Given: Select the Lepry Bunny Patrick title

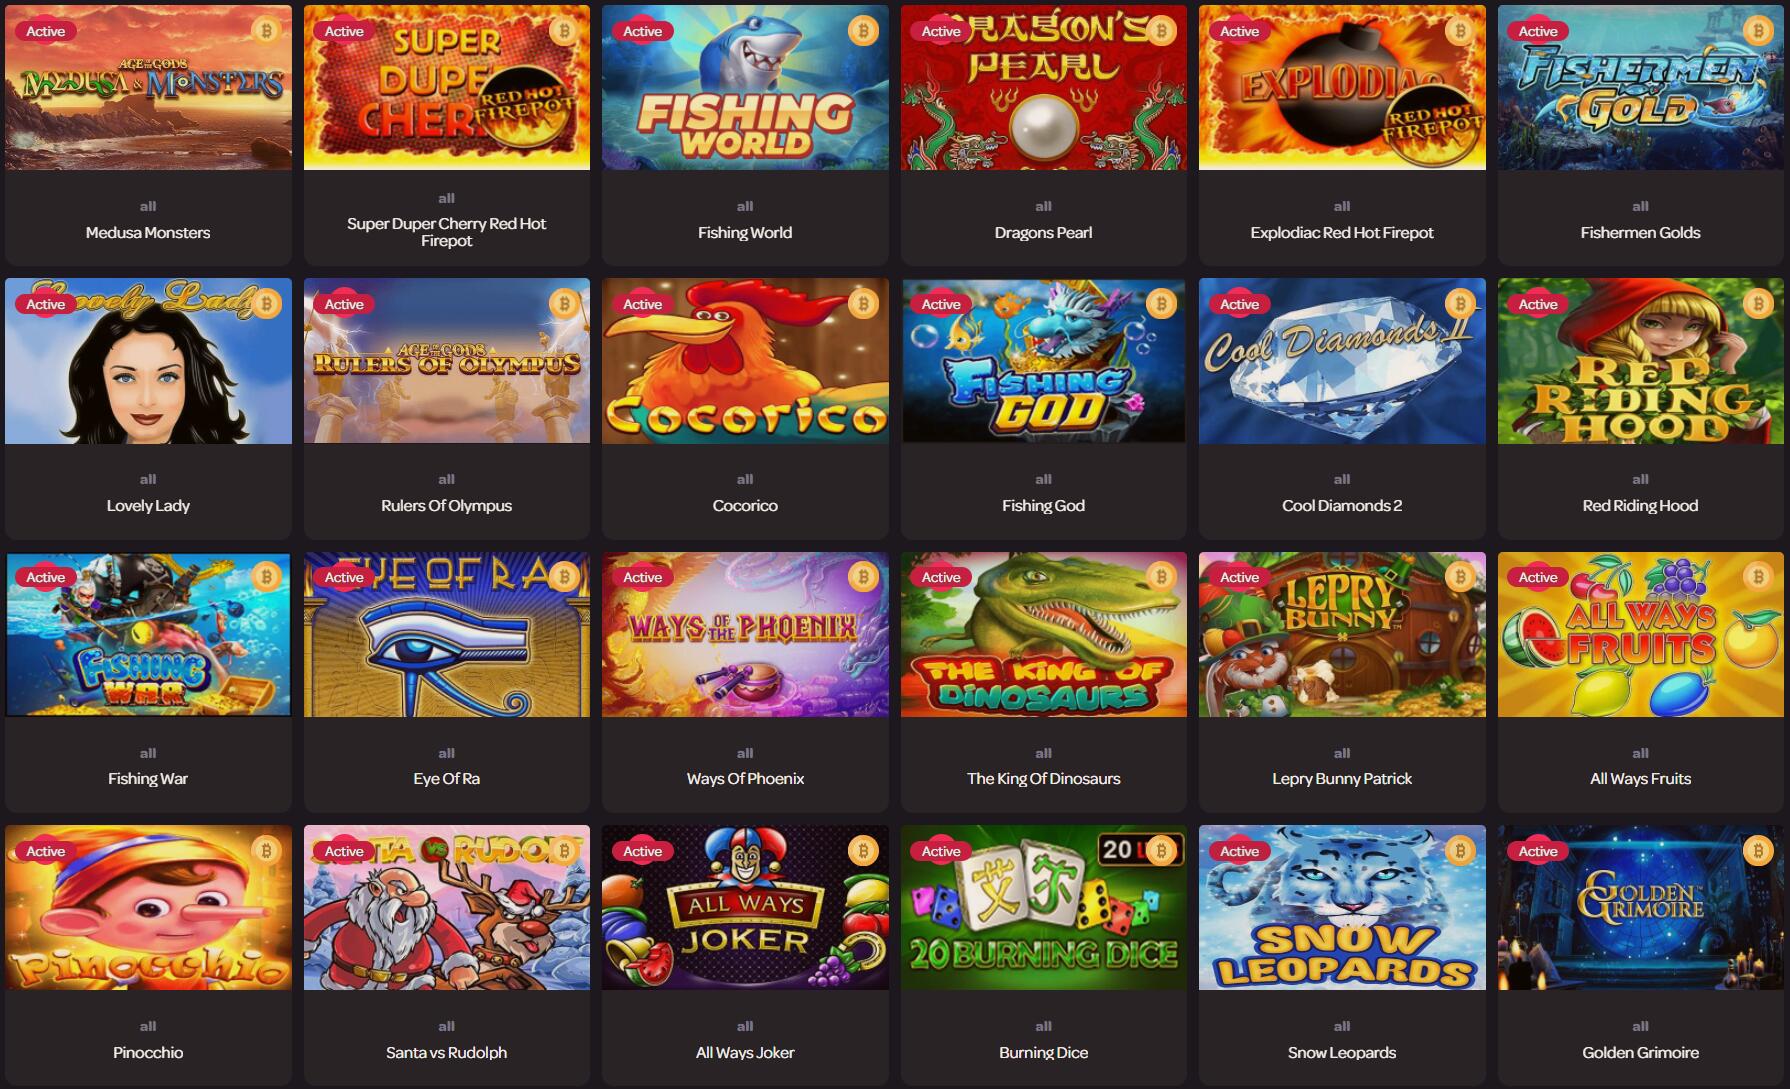Looking at the screenshot, I should [1342, 779].
